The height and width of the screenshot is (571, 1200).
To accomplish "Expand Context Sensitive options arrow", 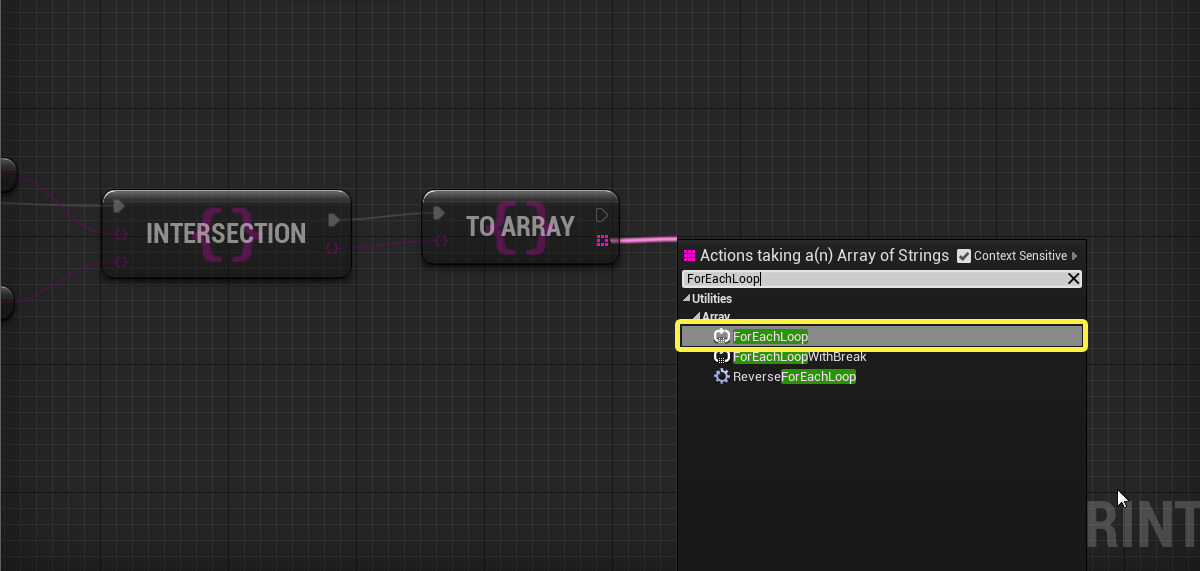I will tap(1075, 256).
